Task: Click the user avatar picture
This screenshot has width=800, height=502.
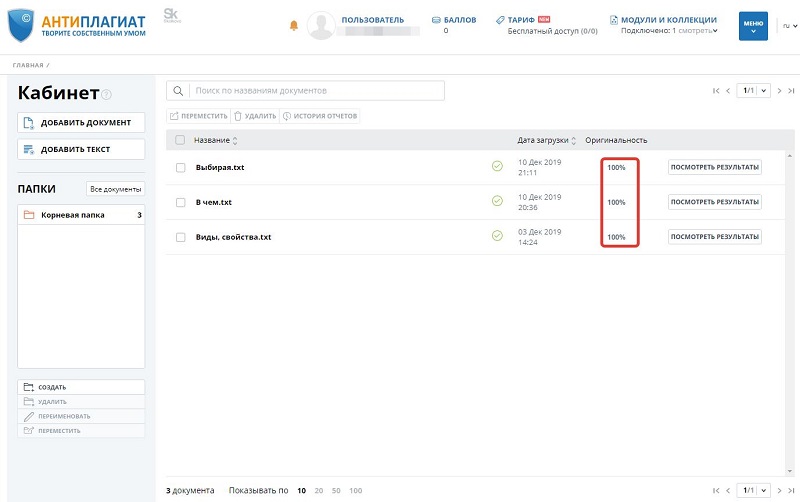Action: [x=321, y=26]
